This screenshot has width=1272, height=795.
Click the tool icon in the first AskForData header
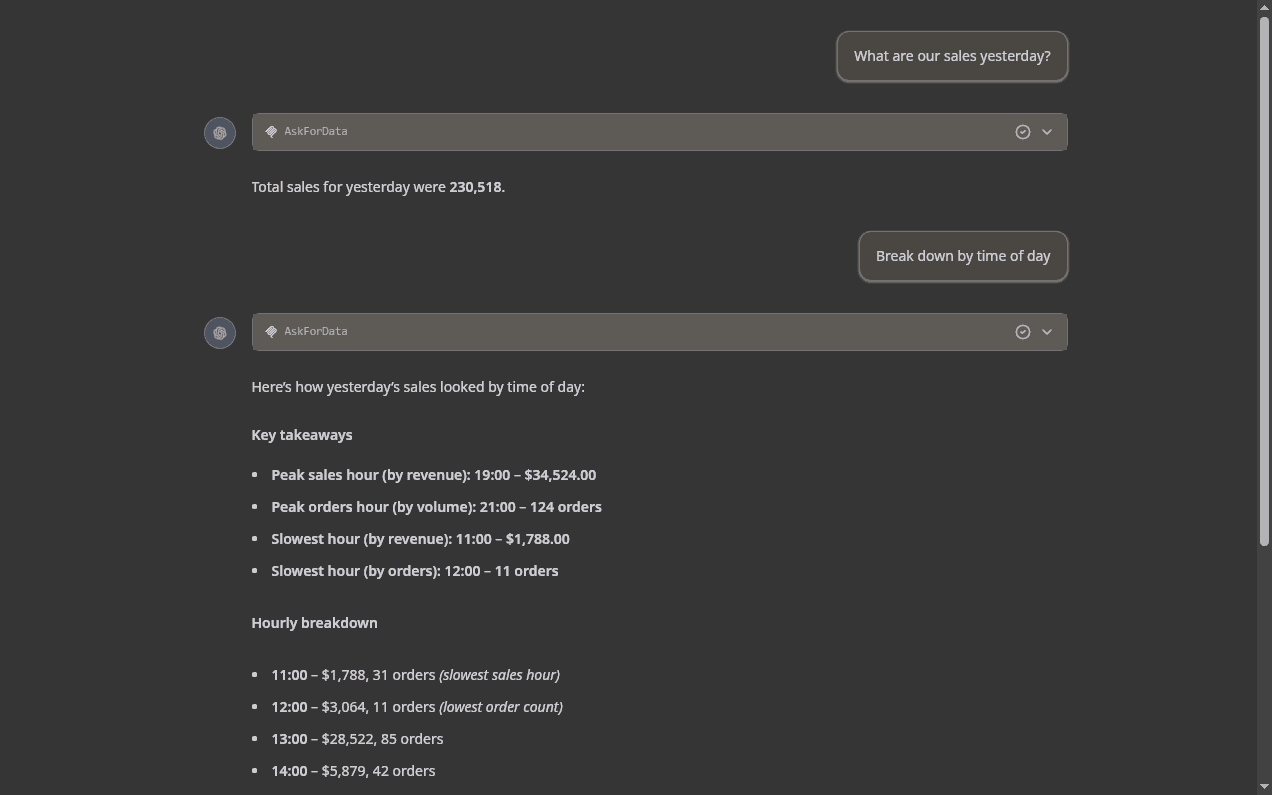[271, 131]
